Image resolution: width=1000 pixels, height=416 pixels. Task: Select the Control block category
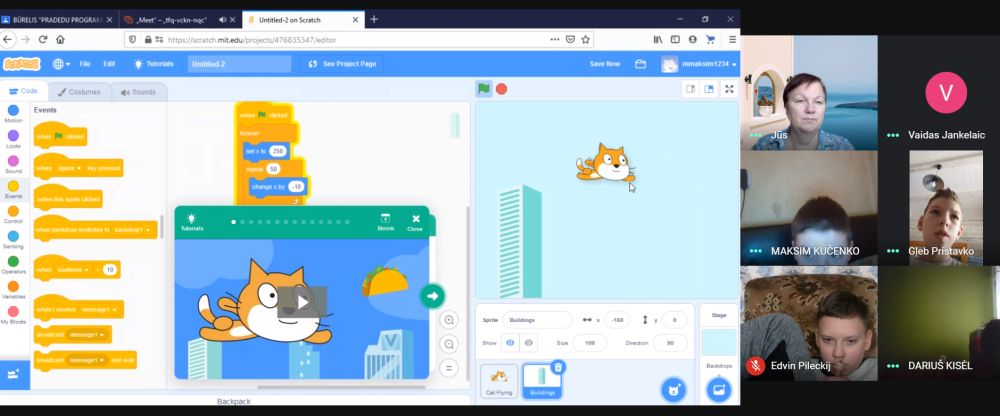tap(13, 215)
